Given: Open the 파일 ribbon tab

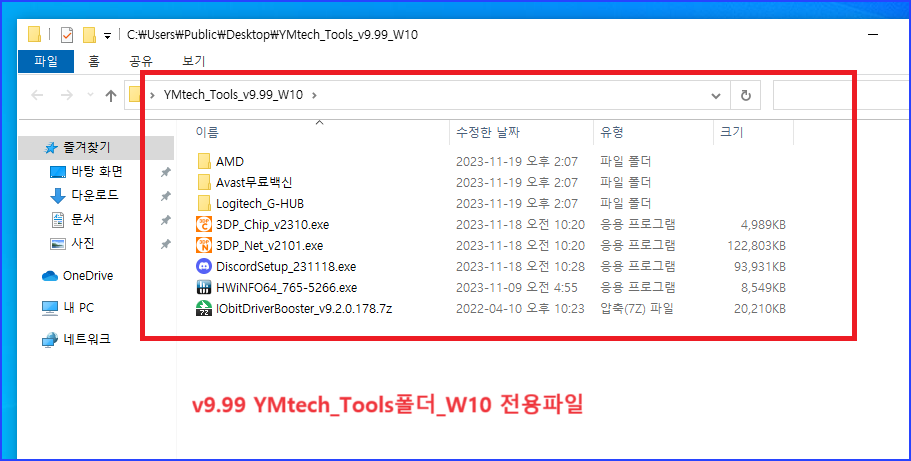Looking at the screenshot, I should [x=46, y=61].
